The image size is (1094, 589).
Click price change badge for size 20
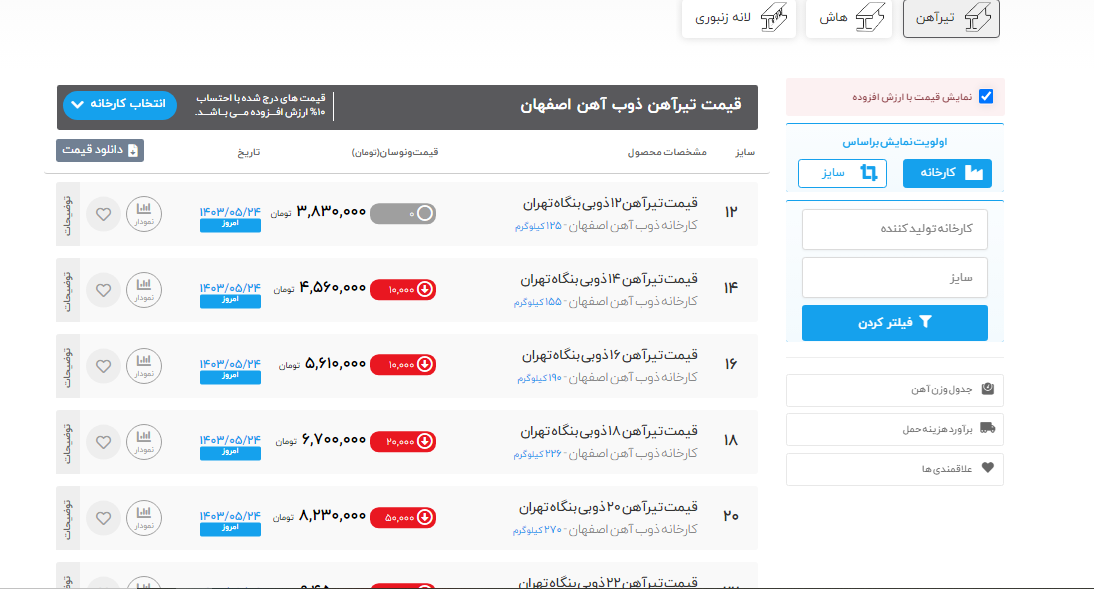point(403,518)
